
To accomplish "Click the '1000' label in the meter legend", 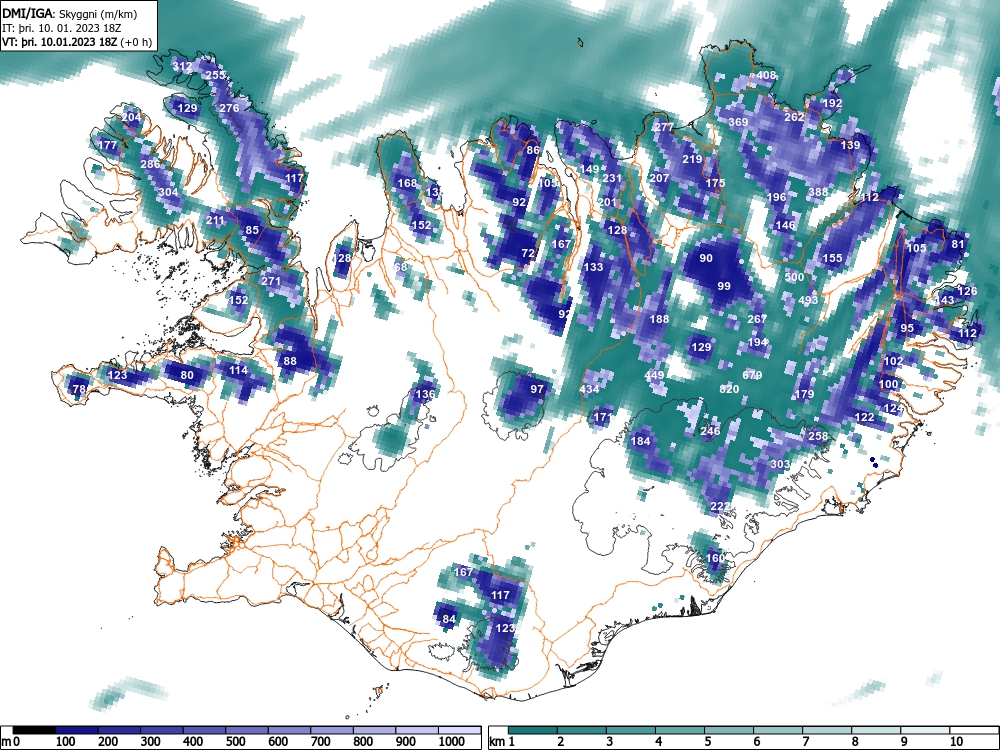I will [451, 742].
